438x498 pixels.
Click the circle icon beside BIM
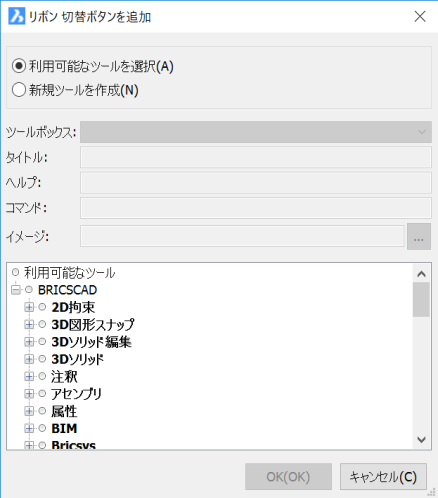point(42,428)
